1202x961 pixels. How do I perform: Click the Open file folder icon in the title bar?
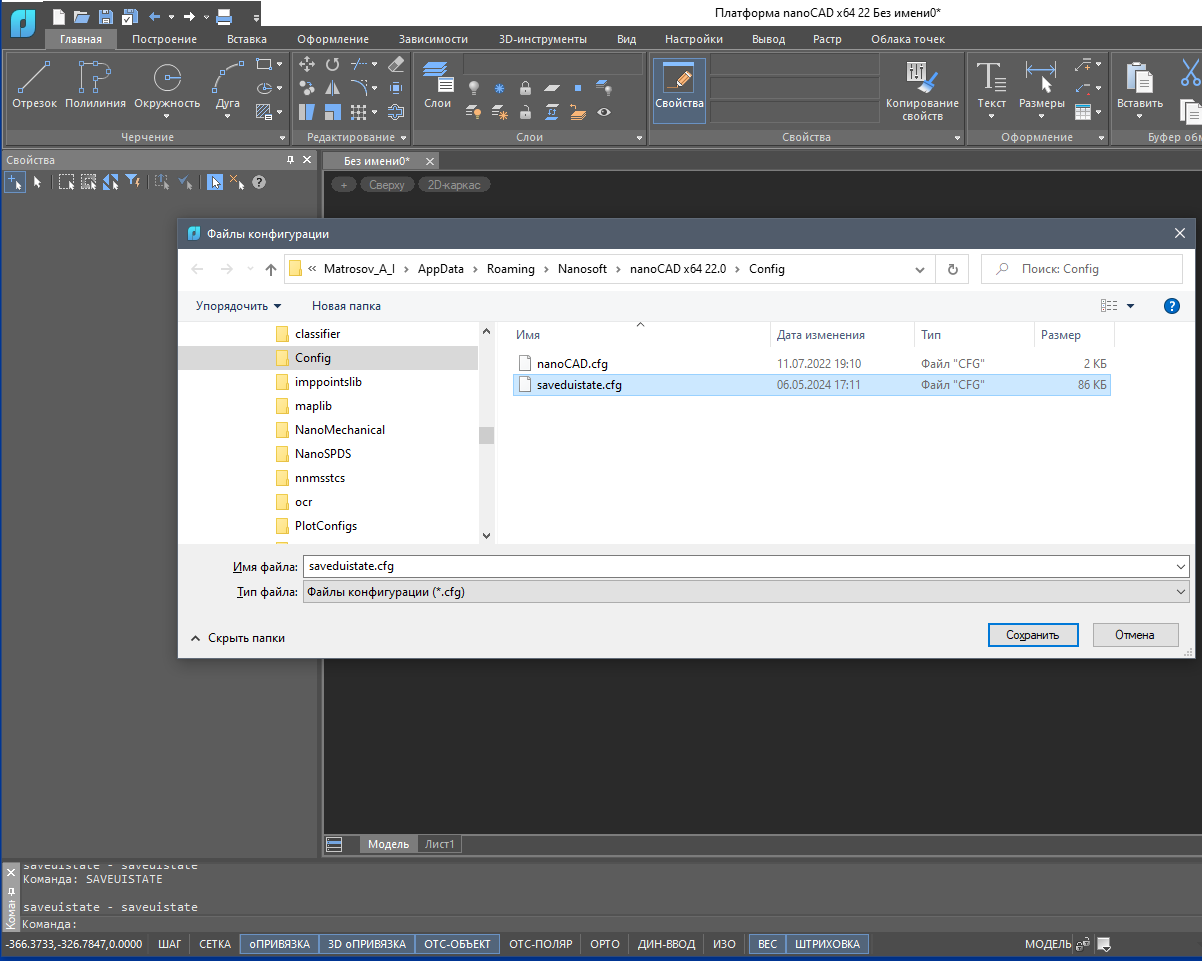pyautogui.click(x=82, y=16)
